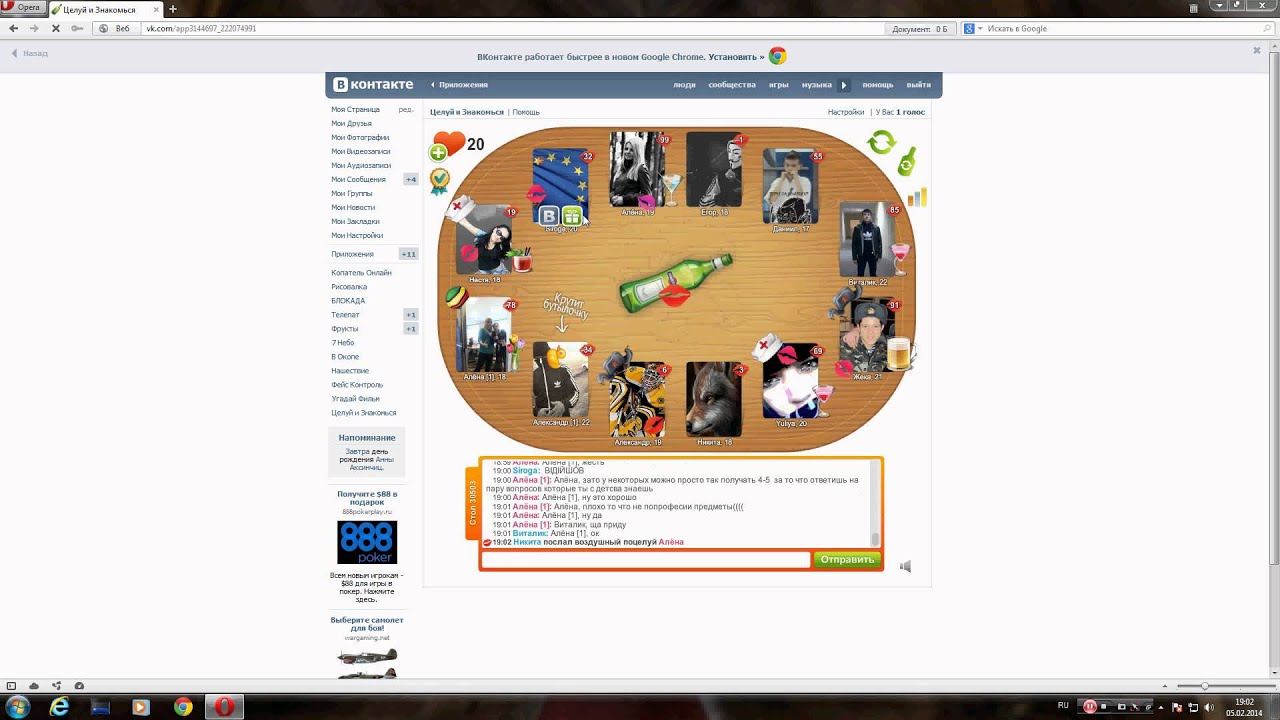Open media player taskbar icon
Image resolution: width=1280 pixels, height=720 pixels.
pyautogui.click(x=140, y=707)
